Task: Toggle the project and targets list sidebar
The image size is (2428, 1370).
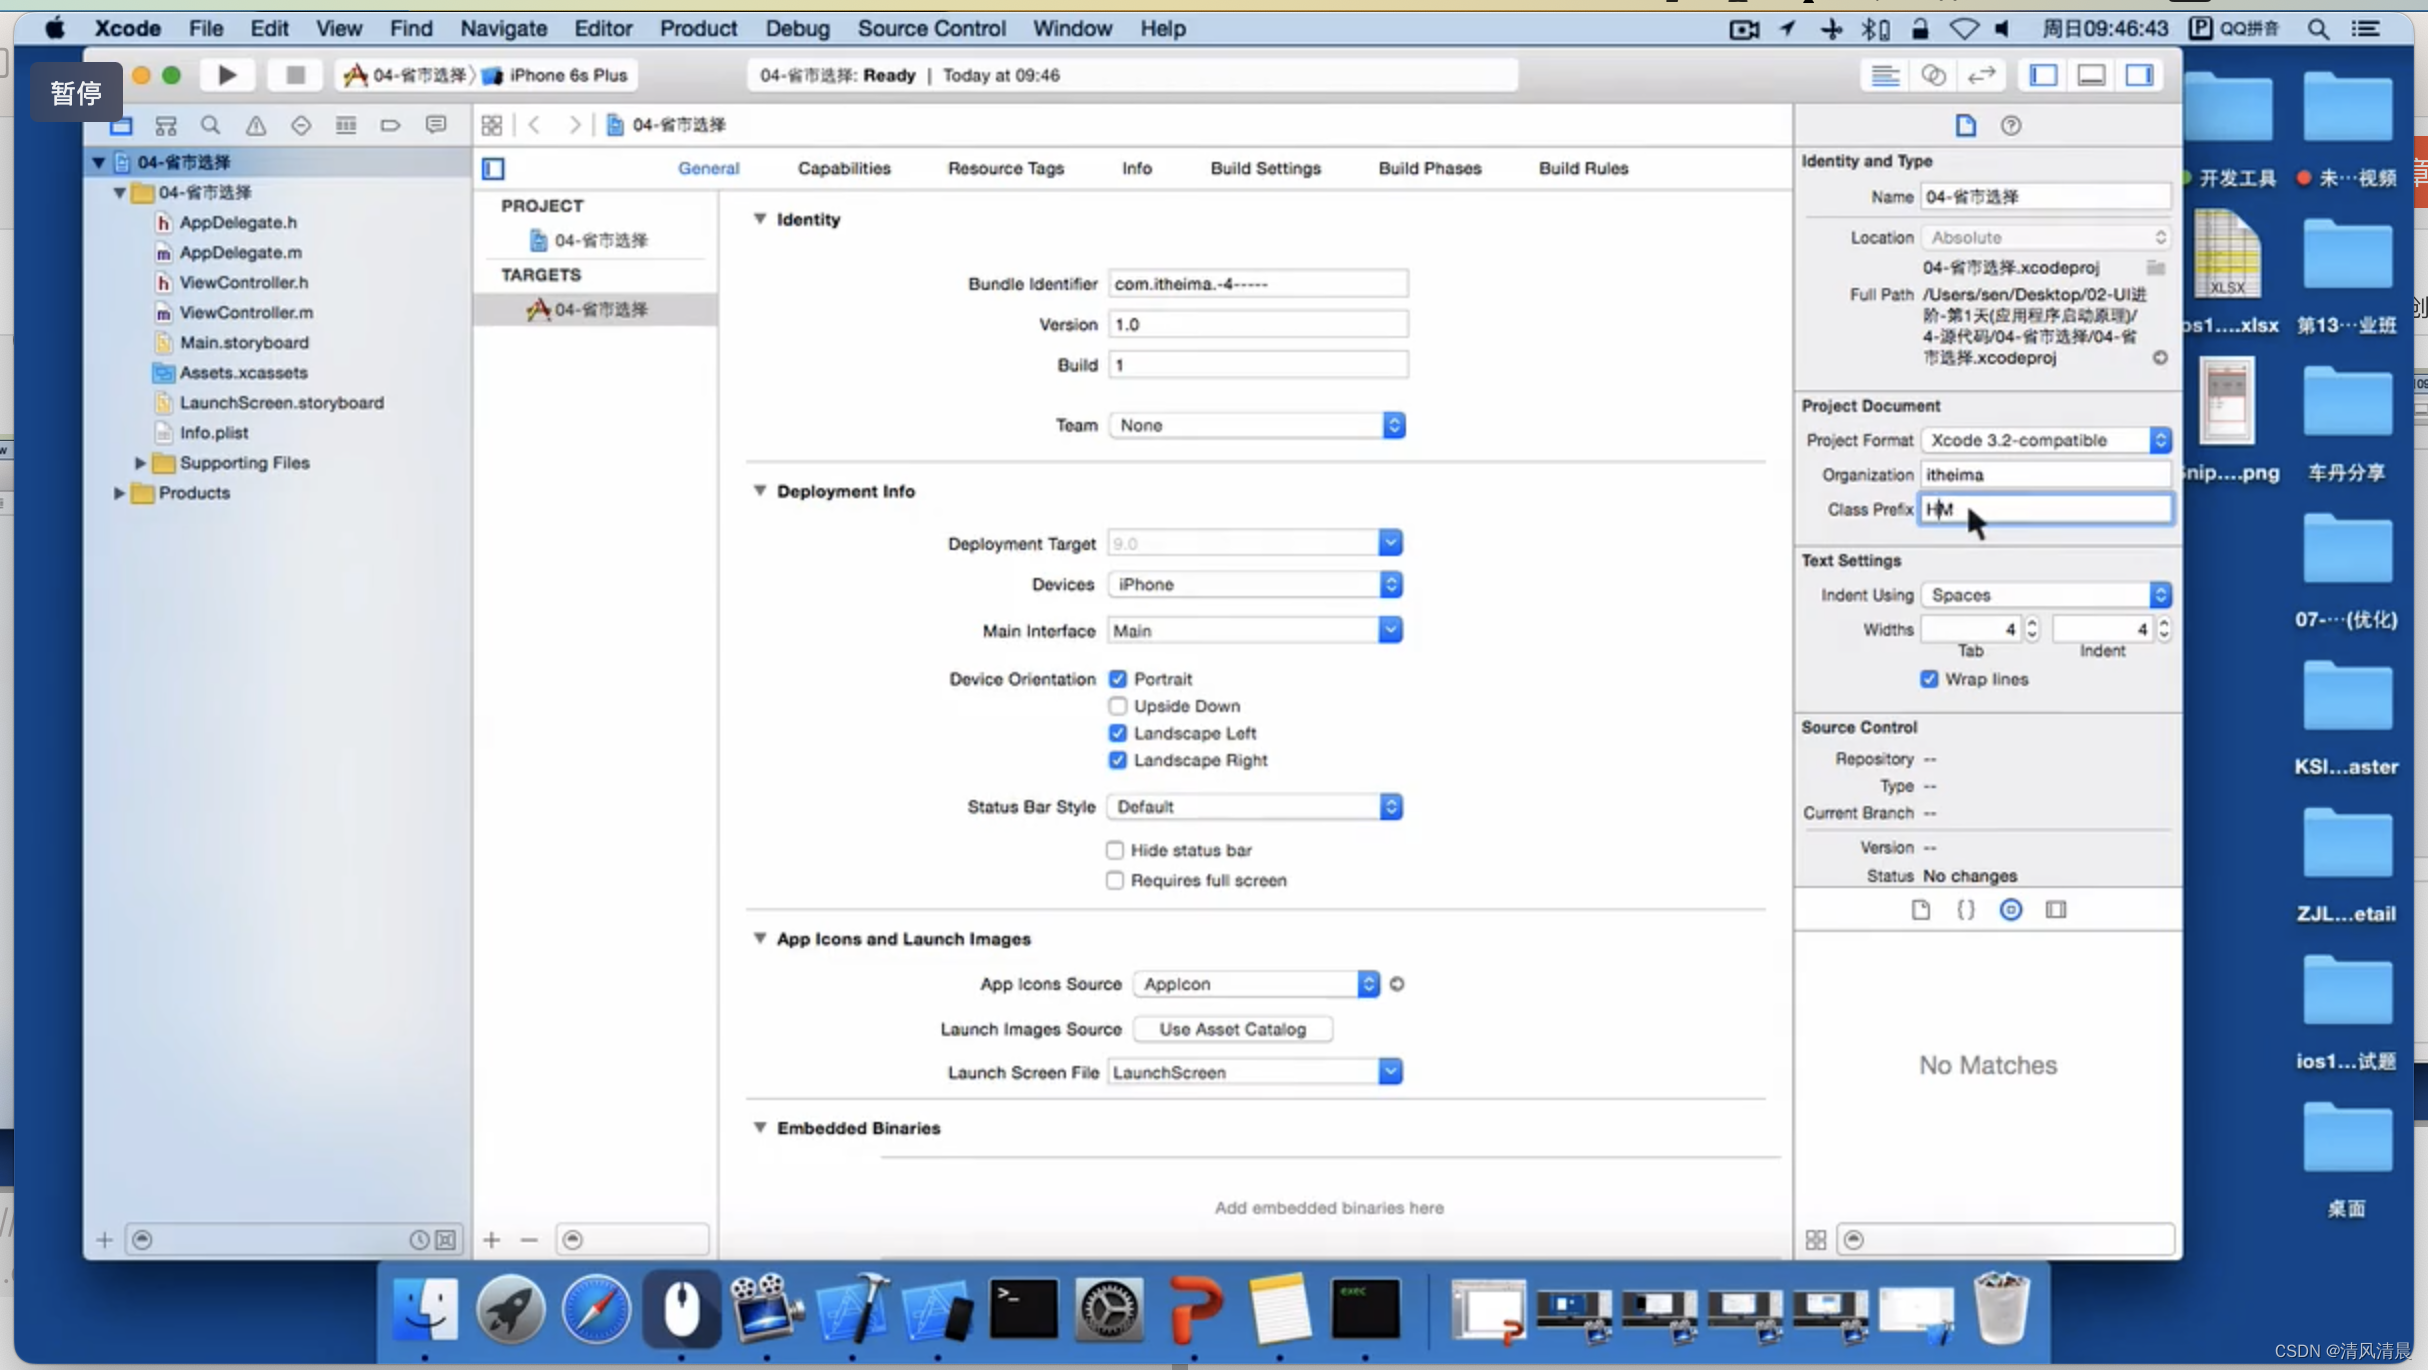Action: (x=493, y=168)
